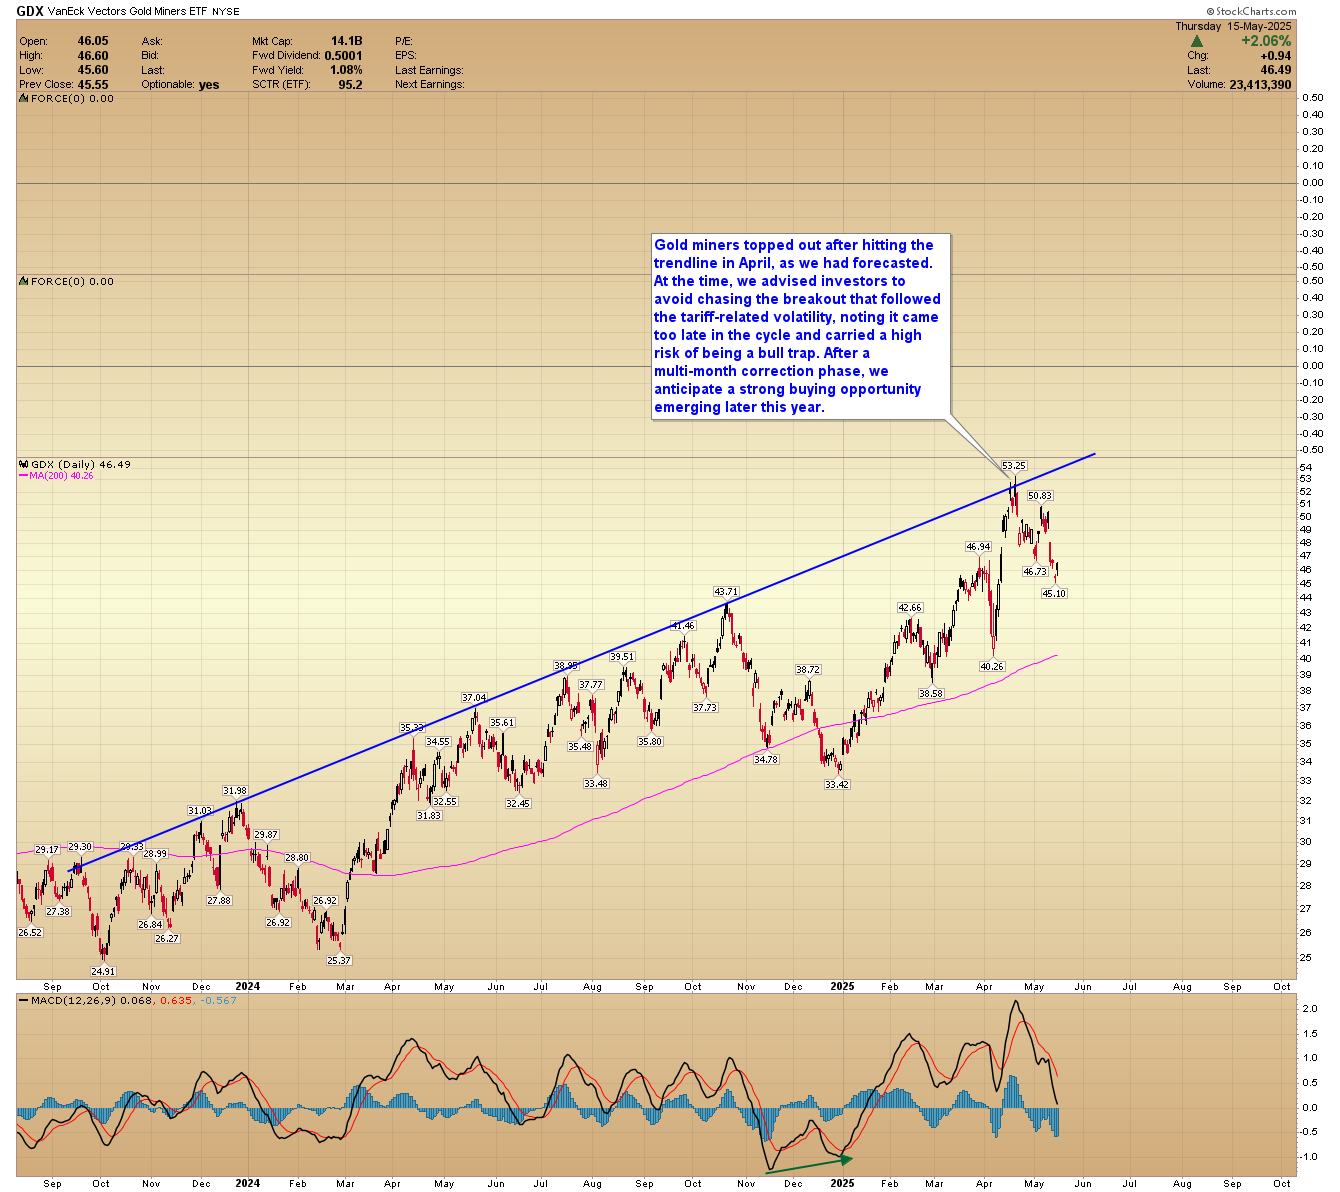Click the 50.83 price label
1340x1192 pixels.
pos(1040,496)
